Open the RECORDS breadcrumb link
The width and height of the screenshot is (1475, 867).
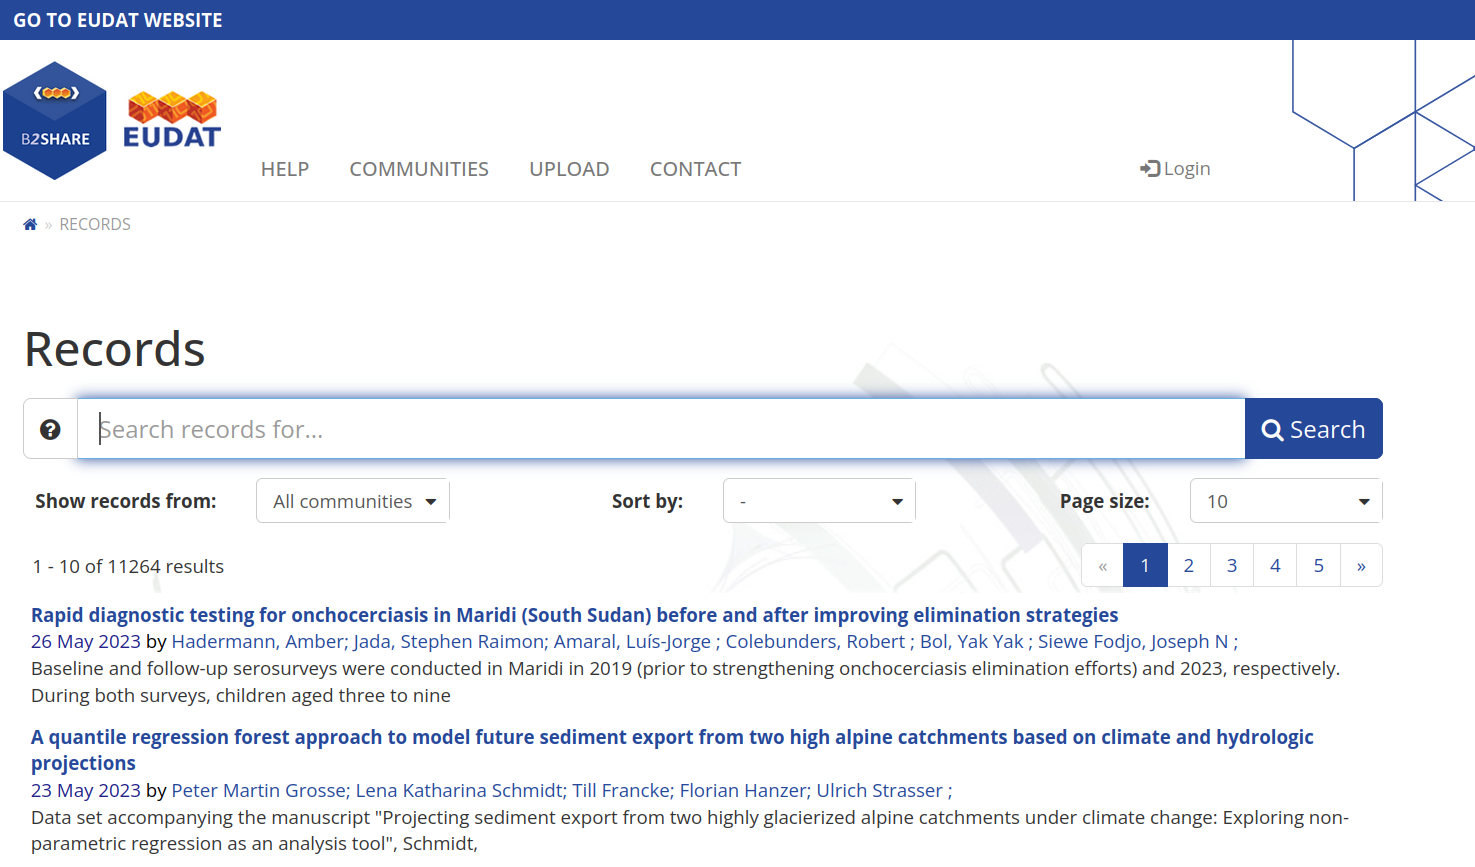point(94,223)
